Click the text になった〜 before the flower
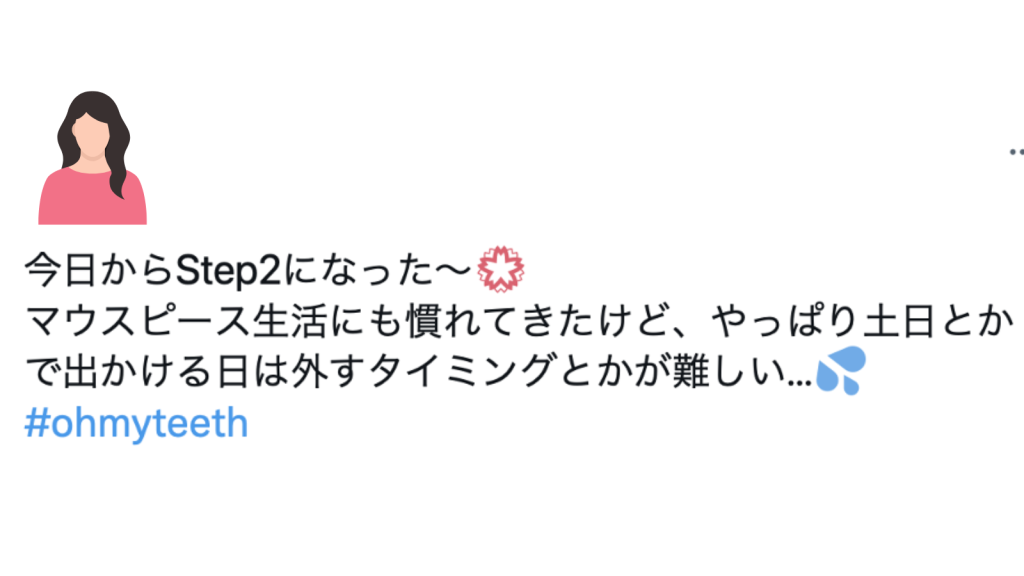Image resolution: width=1024 pixels, height=576 pixels. pyautogui.click(x=377, y=270)
